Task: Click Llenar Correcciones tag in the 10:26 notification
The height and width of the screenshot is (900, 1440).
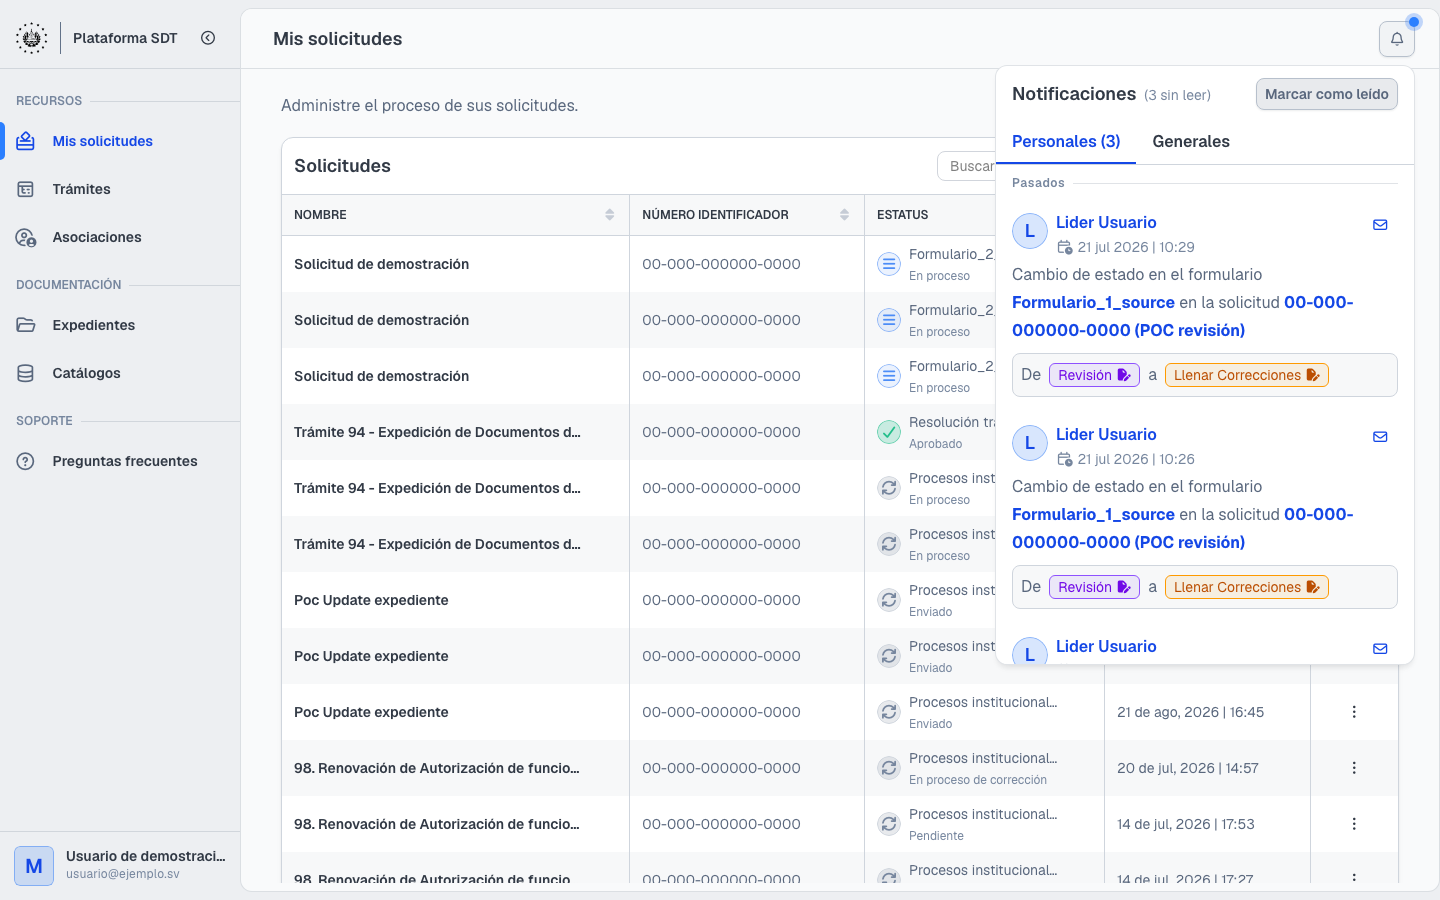Action: [x=1247, y=587]
